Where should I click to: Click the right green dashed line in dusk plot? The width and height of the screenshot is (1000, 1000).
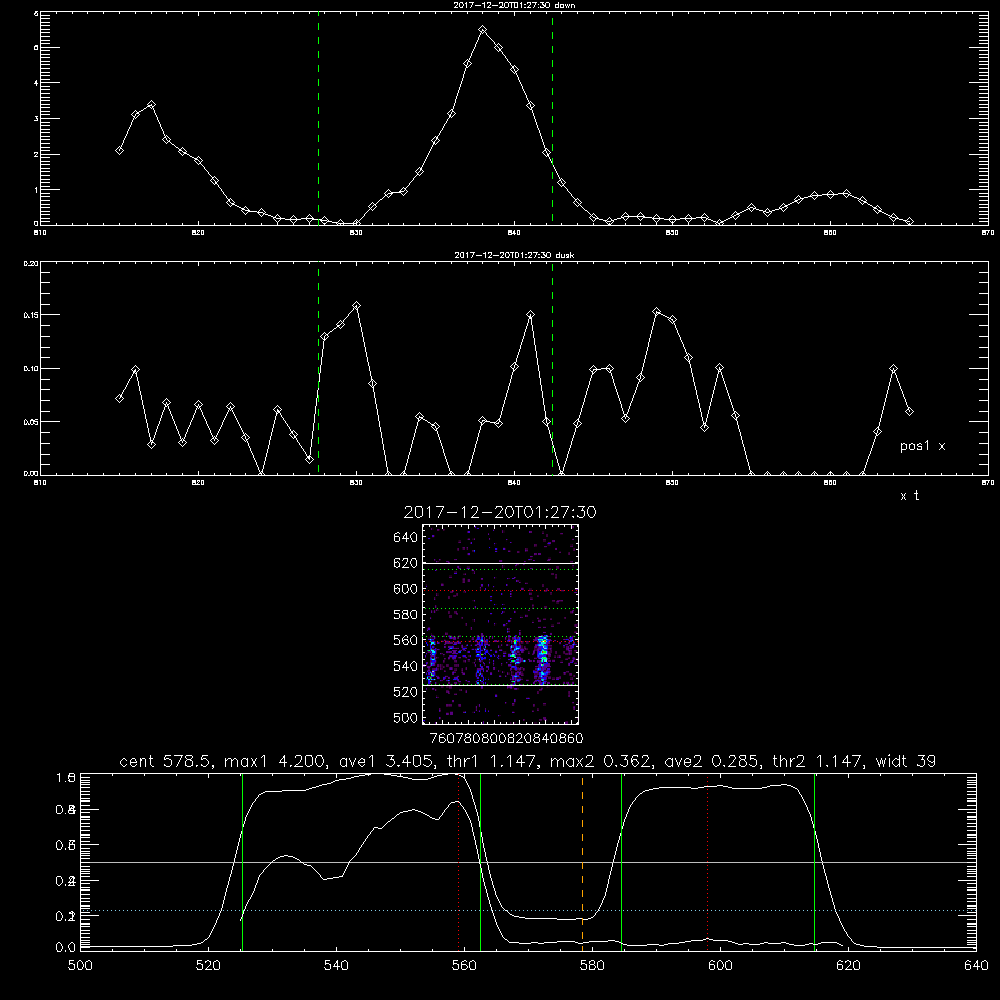pos(552,368)
